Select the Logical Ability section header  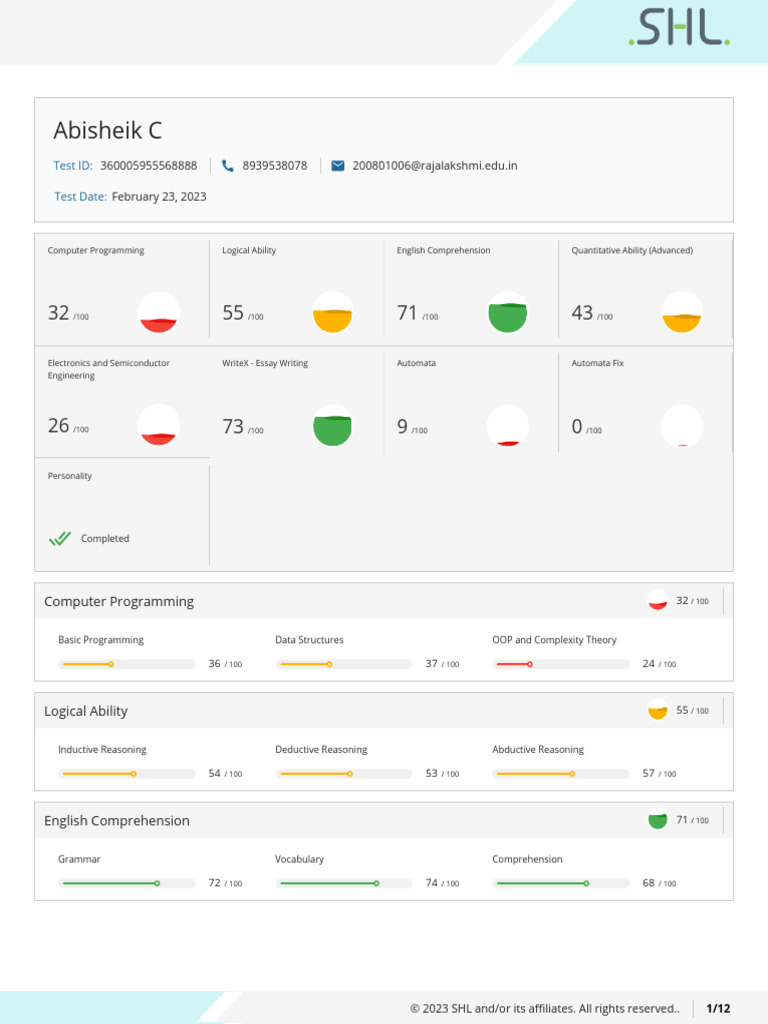point(86,711)
